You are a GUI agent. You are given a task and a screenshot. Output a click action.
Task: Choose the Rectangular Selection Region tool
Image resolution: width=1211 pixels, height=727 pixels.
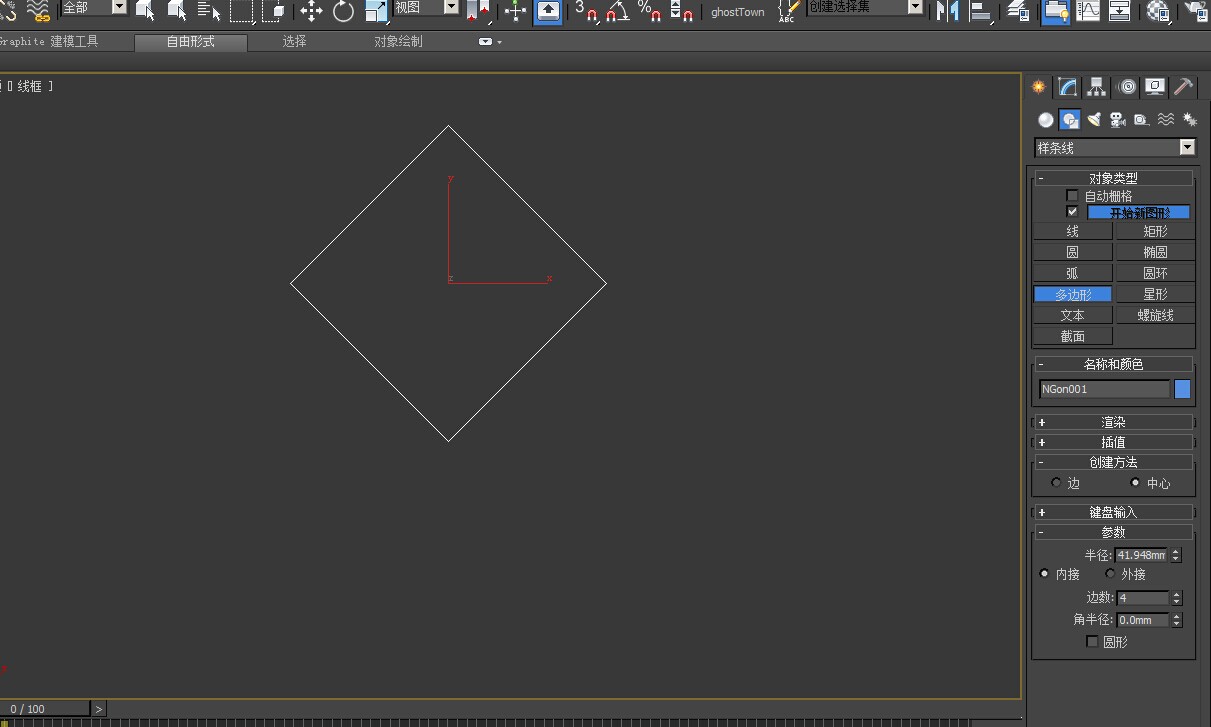click(241, 11)
